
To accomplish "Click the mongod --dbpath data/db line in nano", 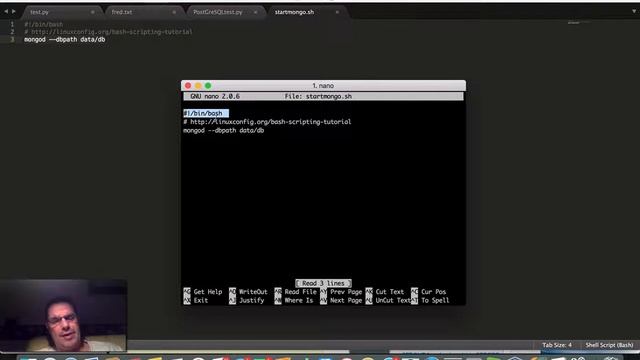I will [224, 130].
